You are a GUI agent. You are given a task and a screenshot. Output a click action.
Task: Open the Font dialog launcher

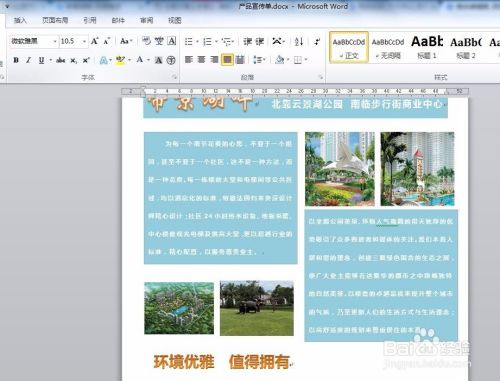point(174,77)
